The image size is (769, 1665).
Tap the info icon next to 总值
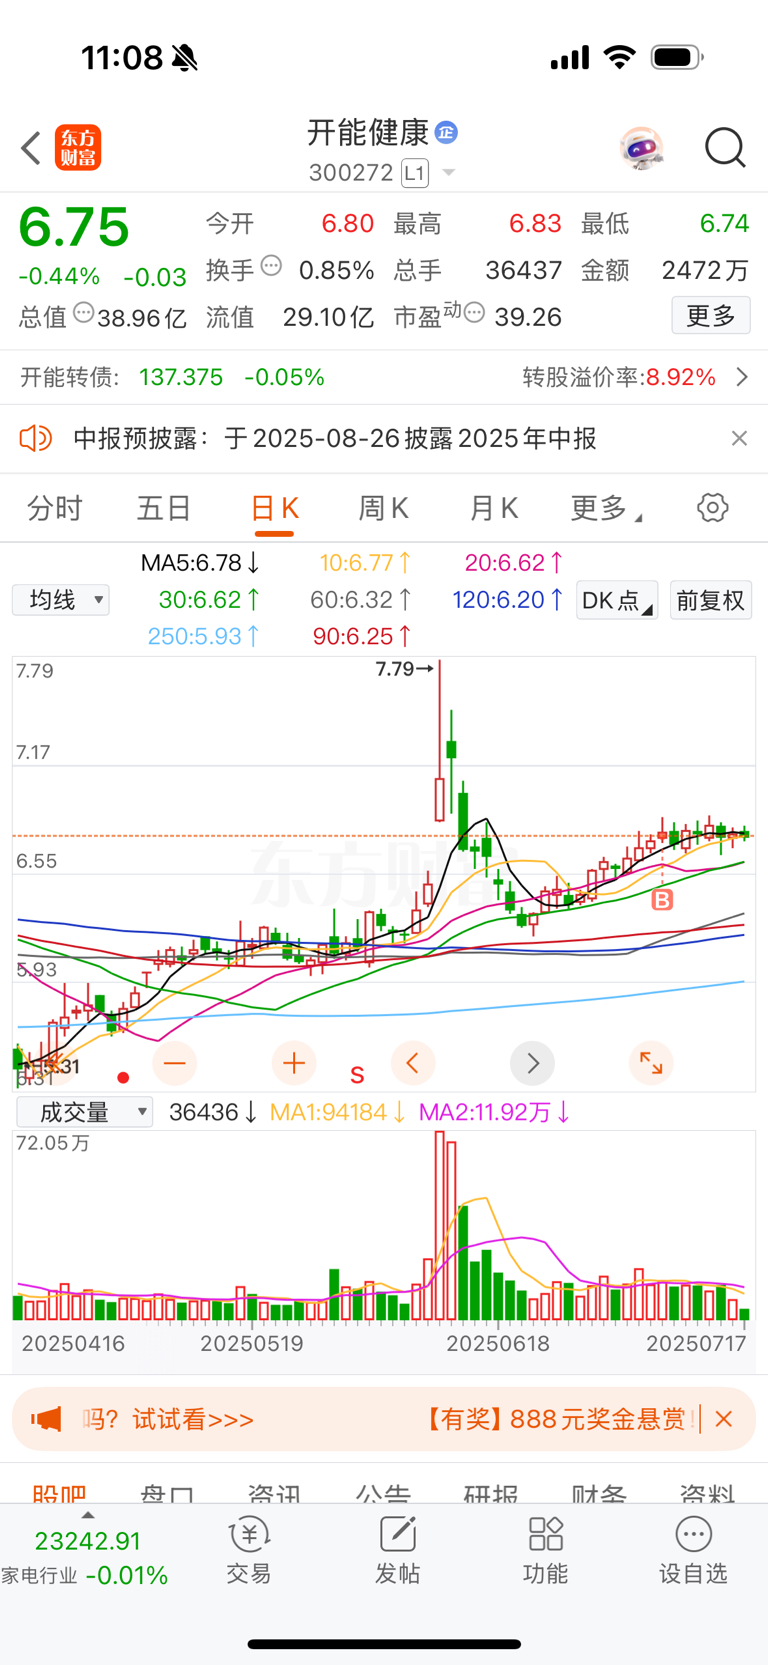(x=84, y=313)
